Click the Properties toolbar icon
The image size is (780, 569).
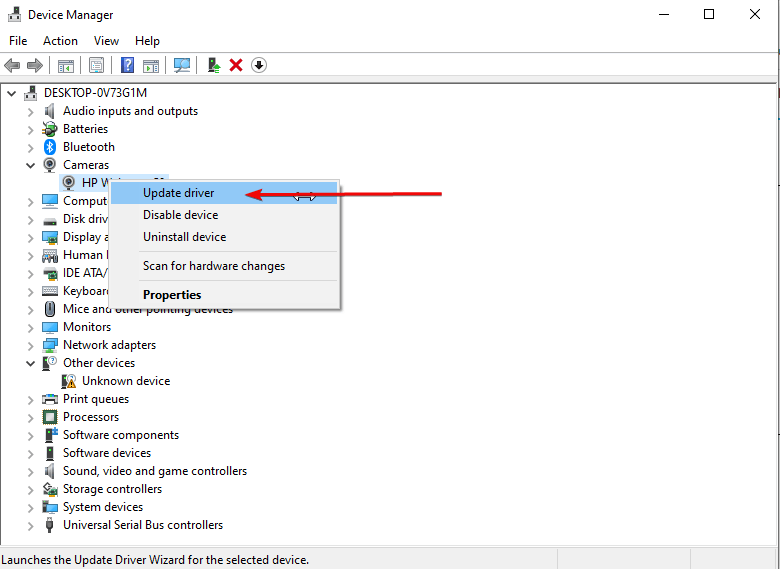pyautogui.click(x=96, y=65)
